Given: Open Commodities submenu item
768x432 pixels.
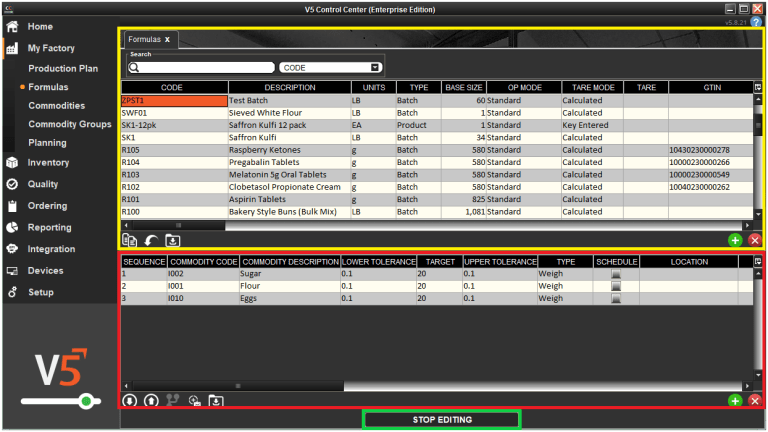Looking at the screenshot, I should point(56,106).
